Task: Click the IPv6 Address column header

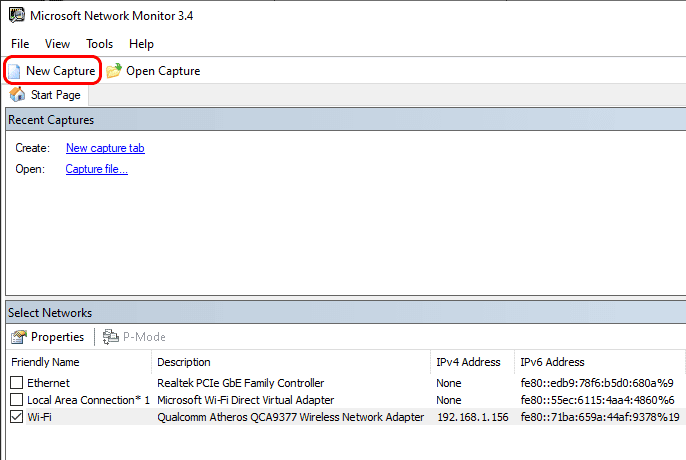Action: tap(552, 362)
